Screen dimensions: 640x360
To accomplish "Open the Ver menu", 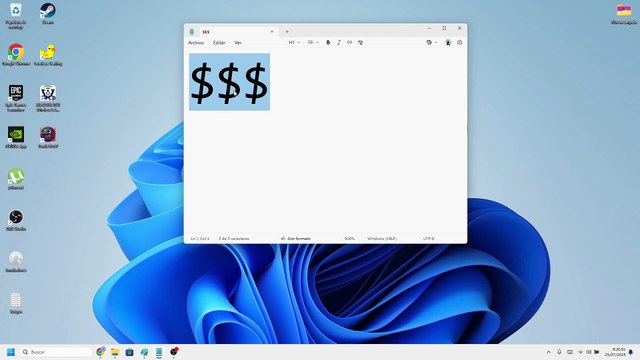I will click(238, 42).
